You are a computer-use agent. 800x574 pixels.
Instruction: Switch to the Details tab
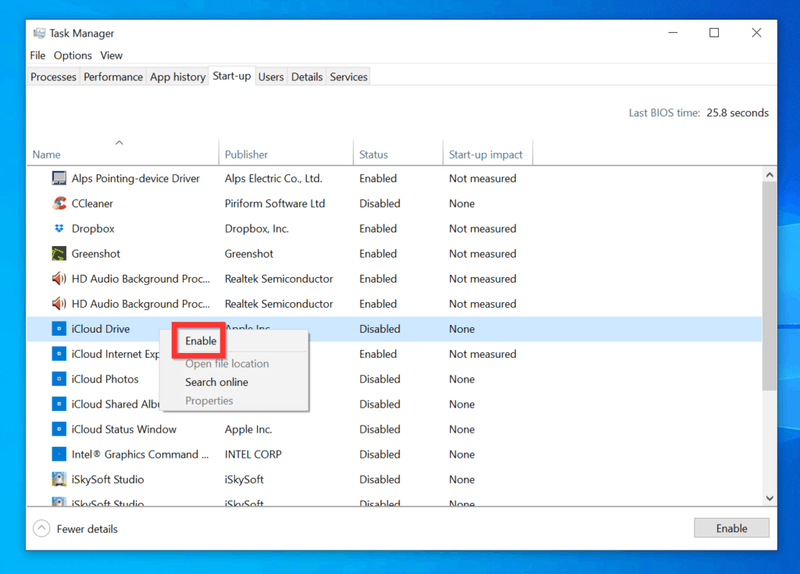(307, 77)
